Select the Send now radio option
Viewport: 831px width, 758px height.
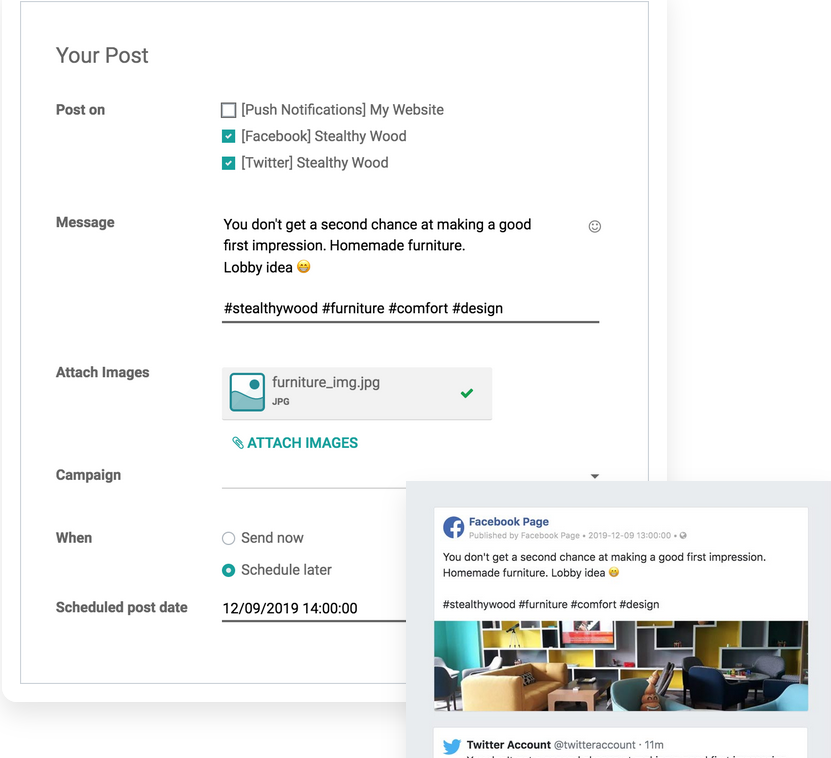coord(228,538)
